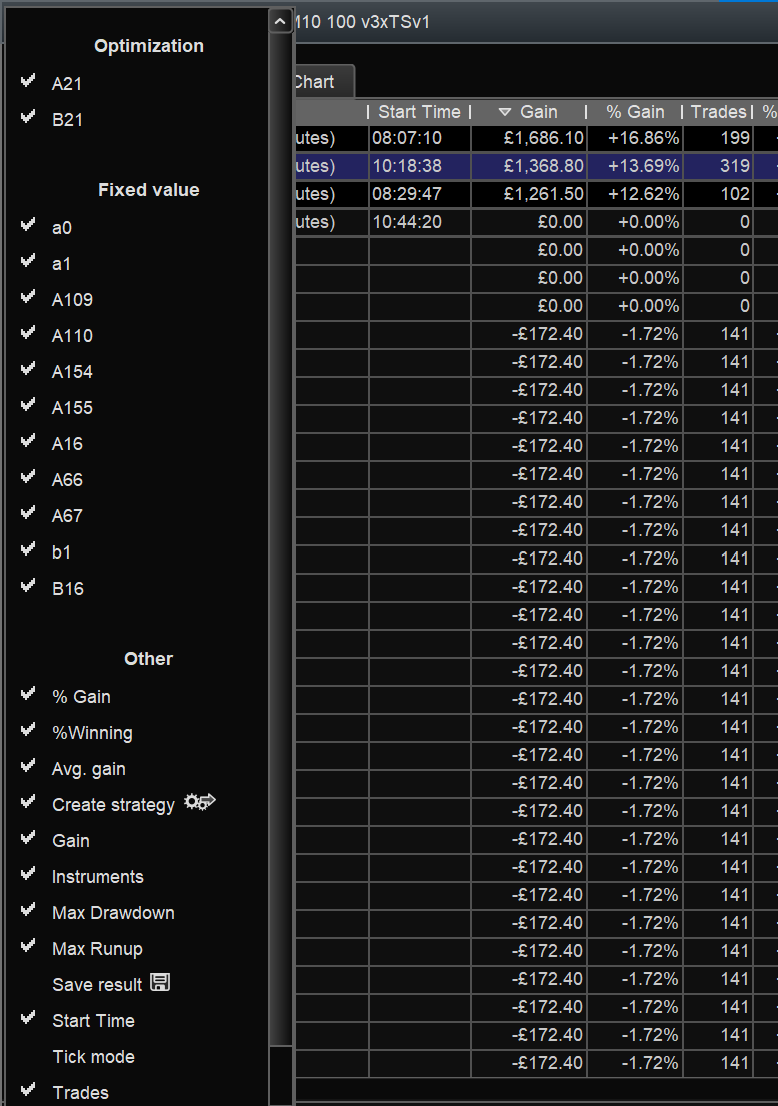Screen dimensions: 778x1106
Task: Sort by the % Gain column header
Action: 635,111
